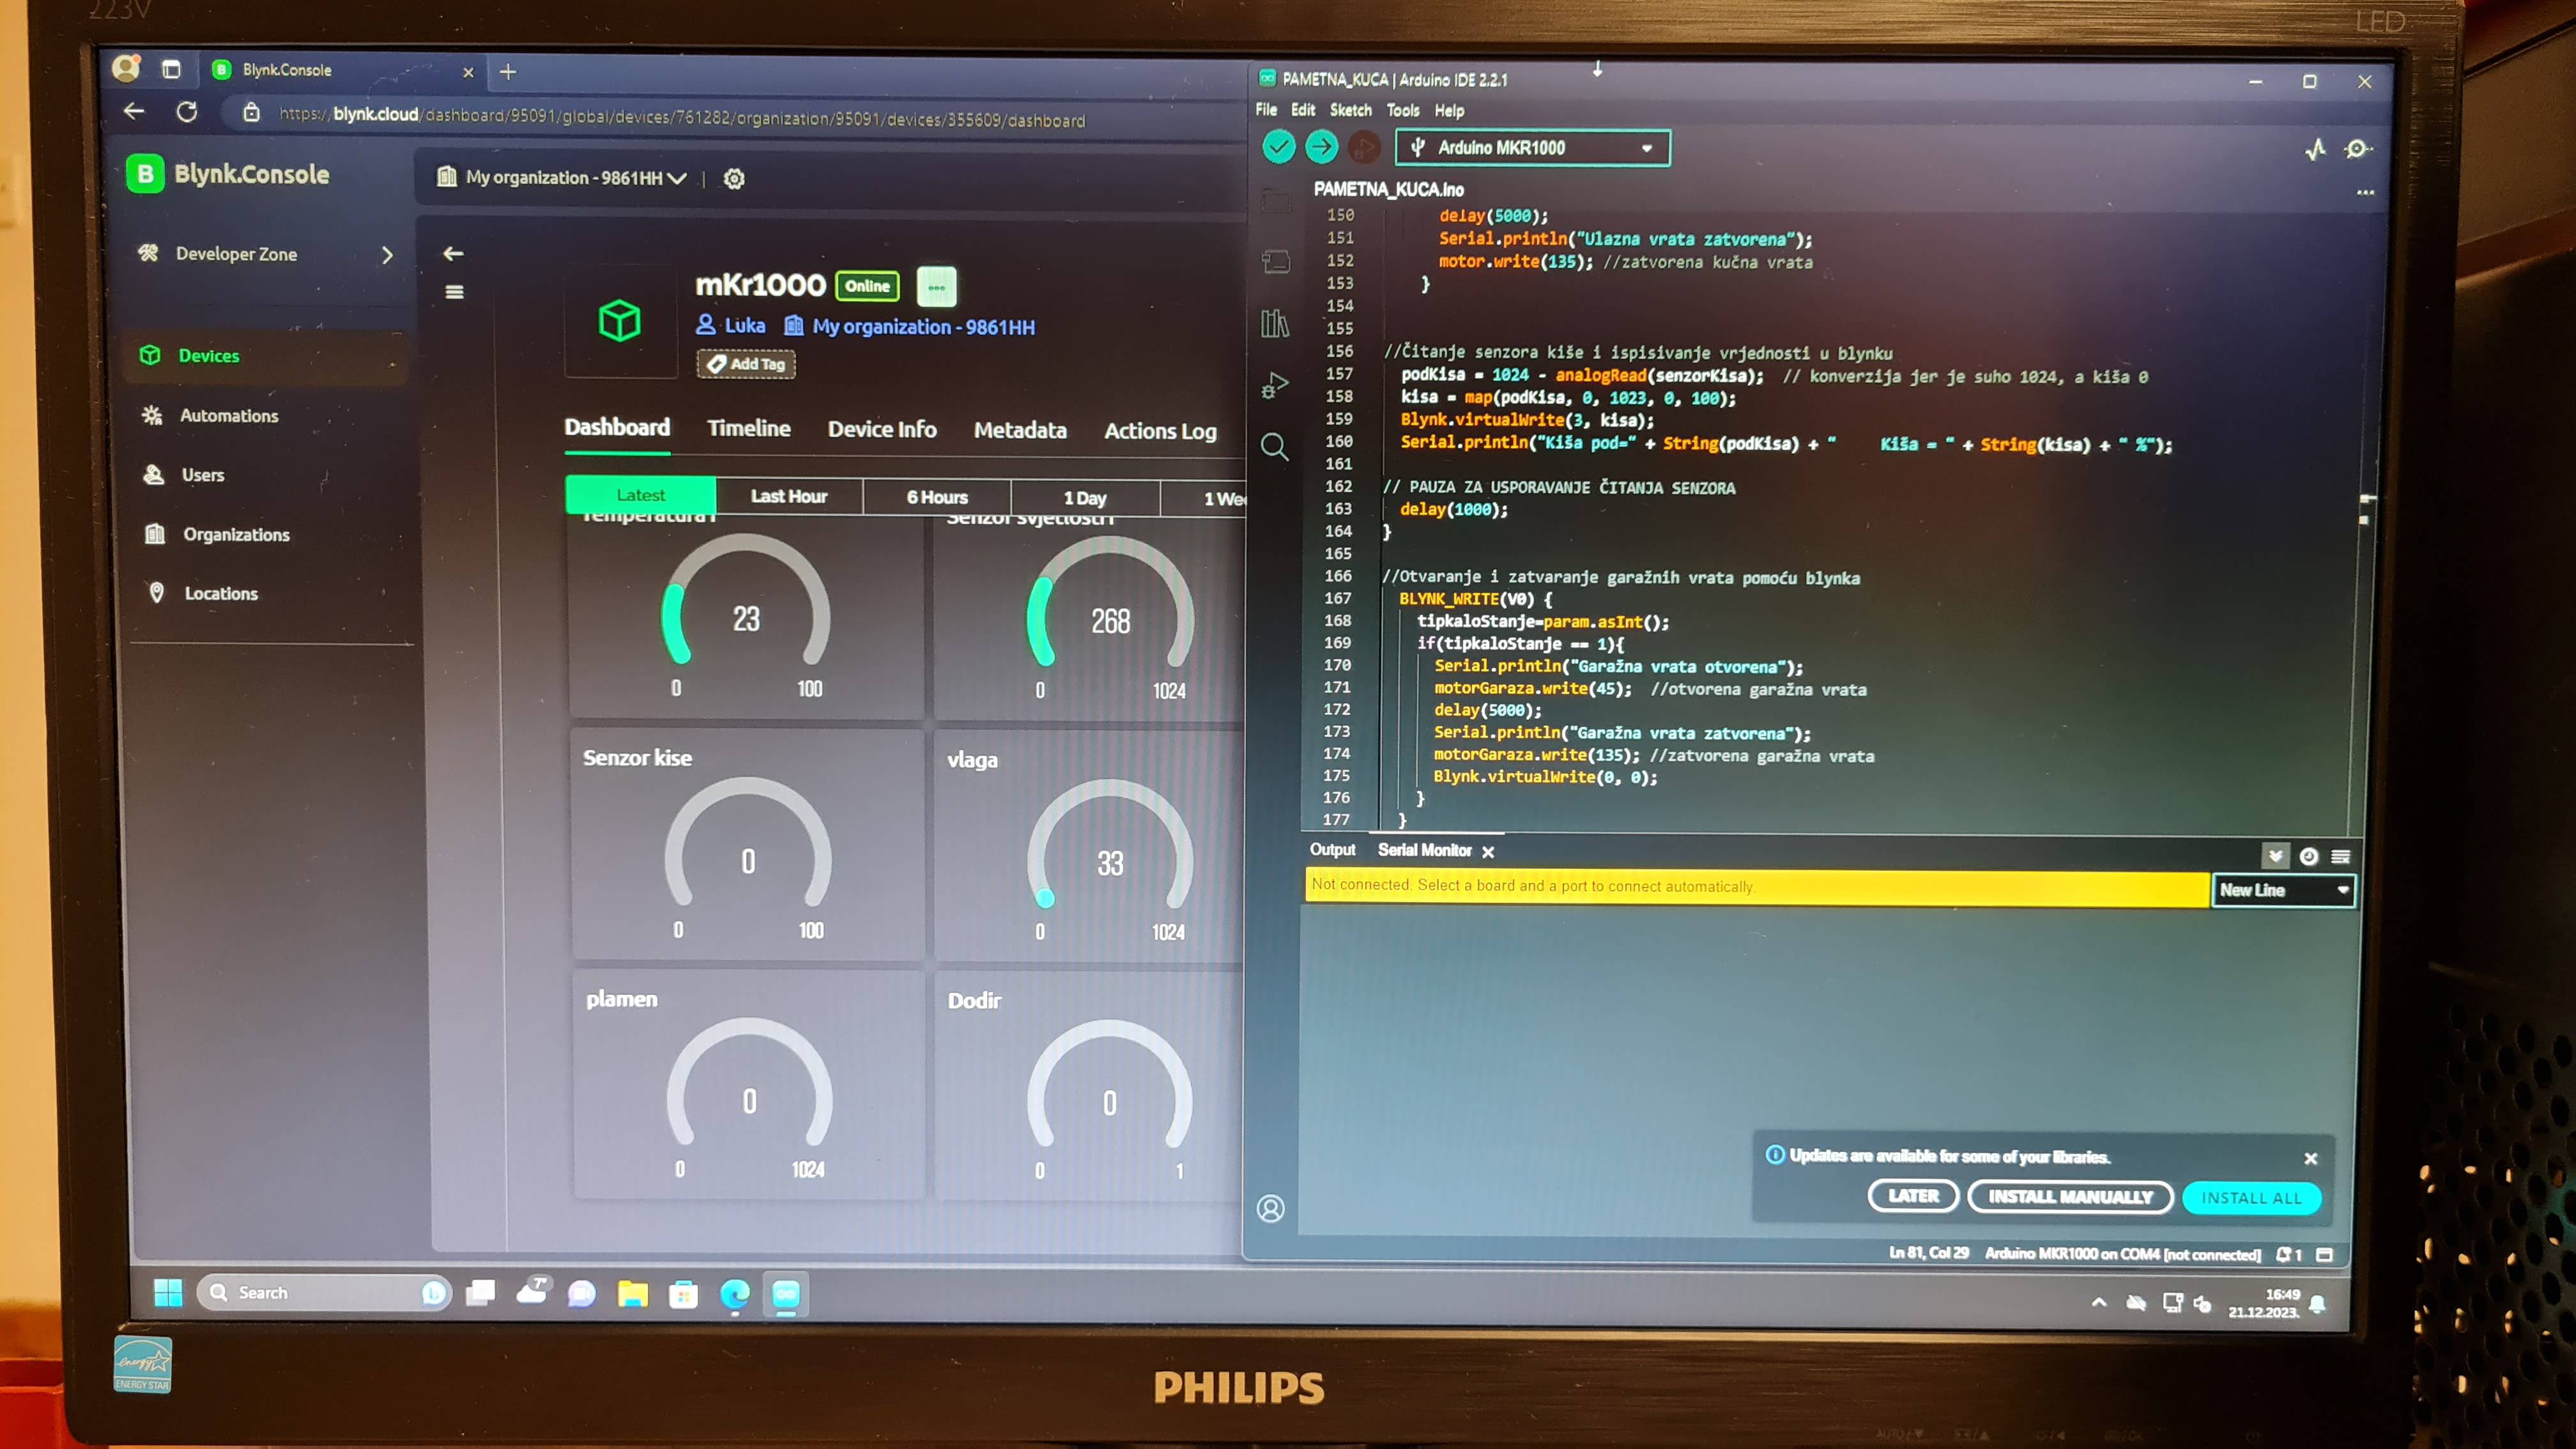The width and height of the screenshot is (2576, 1449).
Task: Click the Windows Start button
Action: point(168,1293)
